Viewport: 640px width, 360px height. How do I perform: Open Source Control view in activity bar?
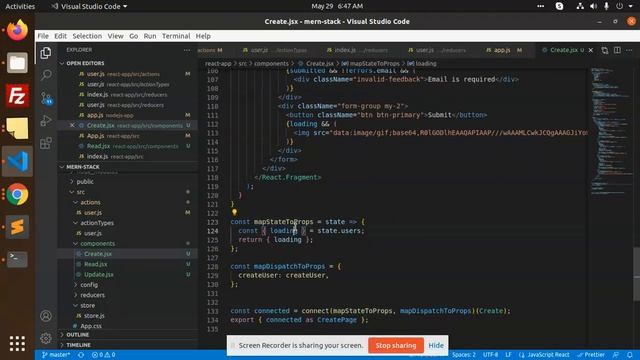[x=46, y=98]
